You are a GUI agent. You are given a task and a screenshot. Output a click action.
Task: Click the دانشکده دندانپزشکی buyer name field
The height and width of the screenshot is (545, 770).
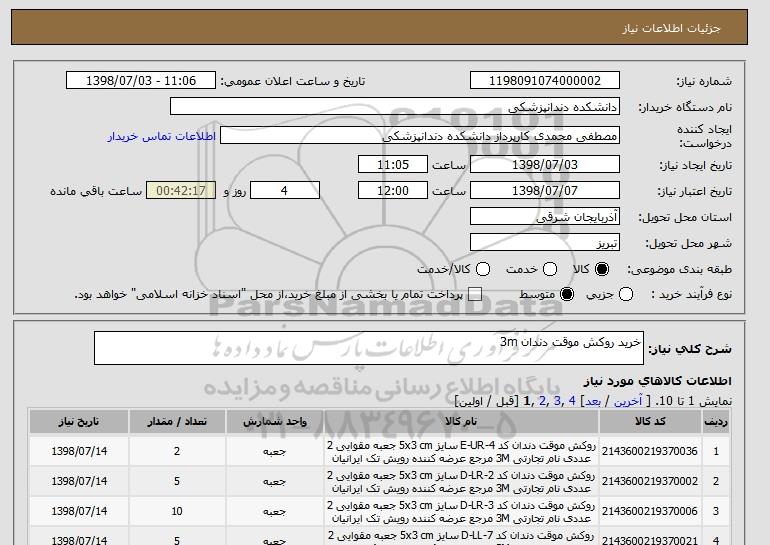point(395,107)
